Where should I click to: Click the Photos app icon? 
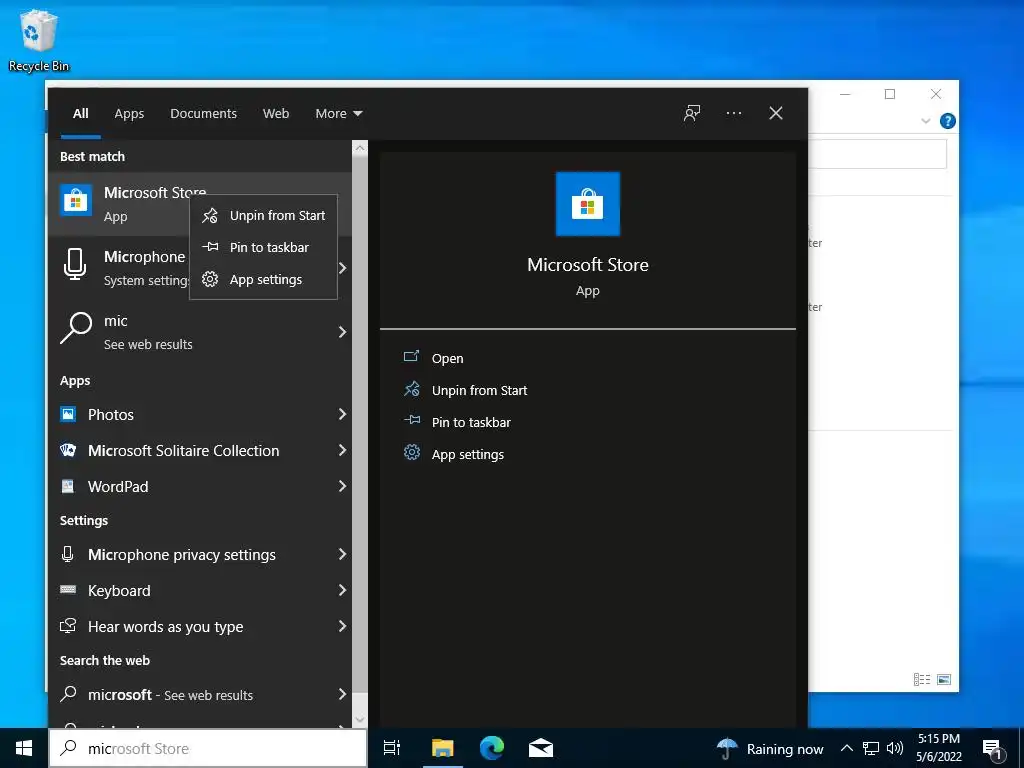68,414
